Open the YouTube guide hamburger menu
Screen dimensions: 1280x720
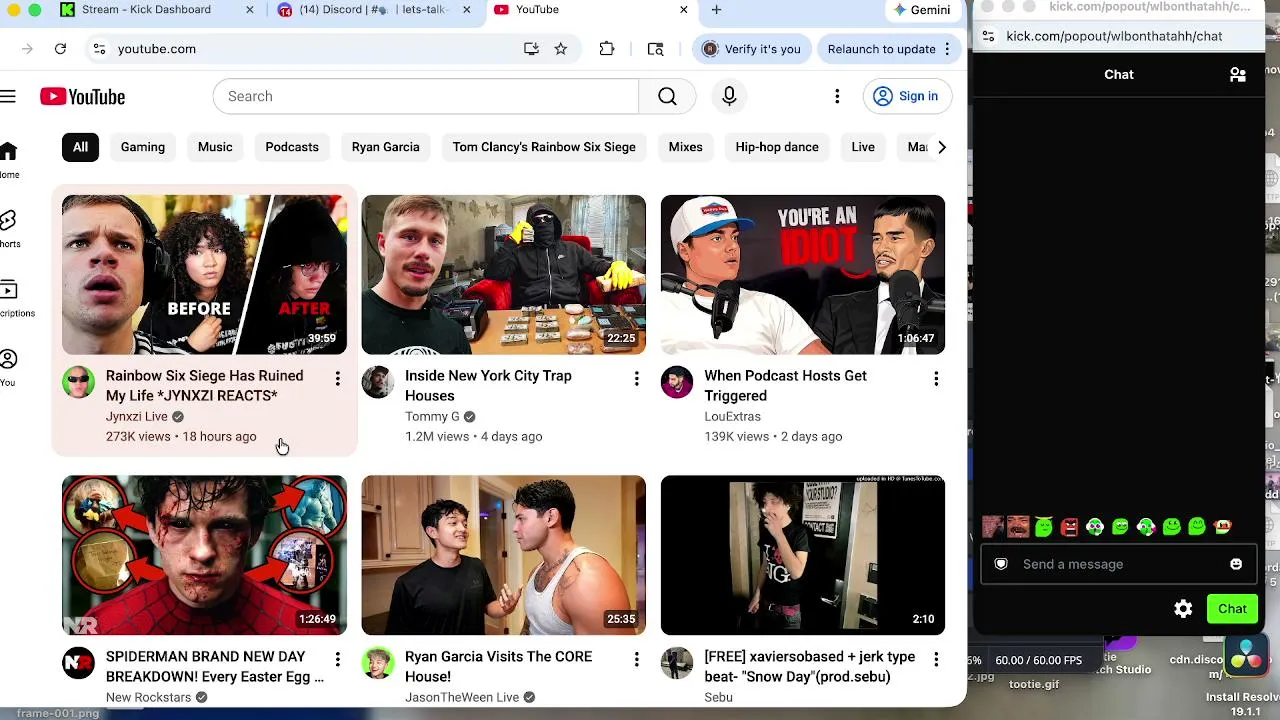coord(8,96)
